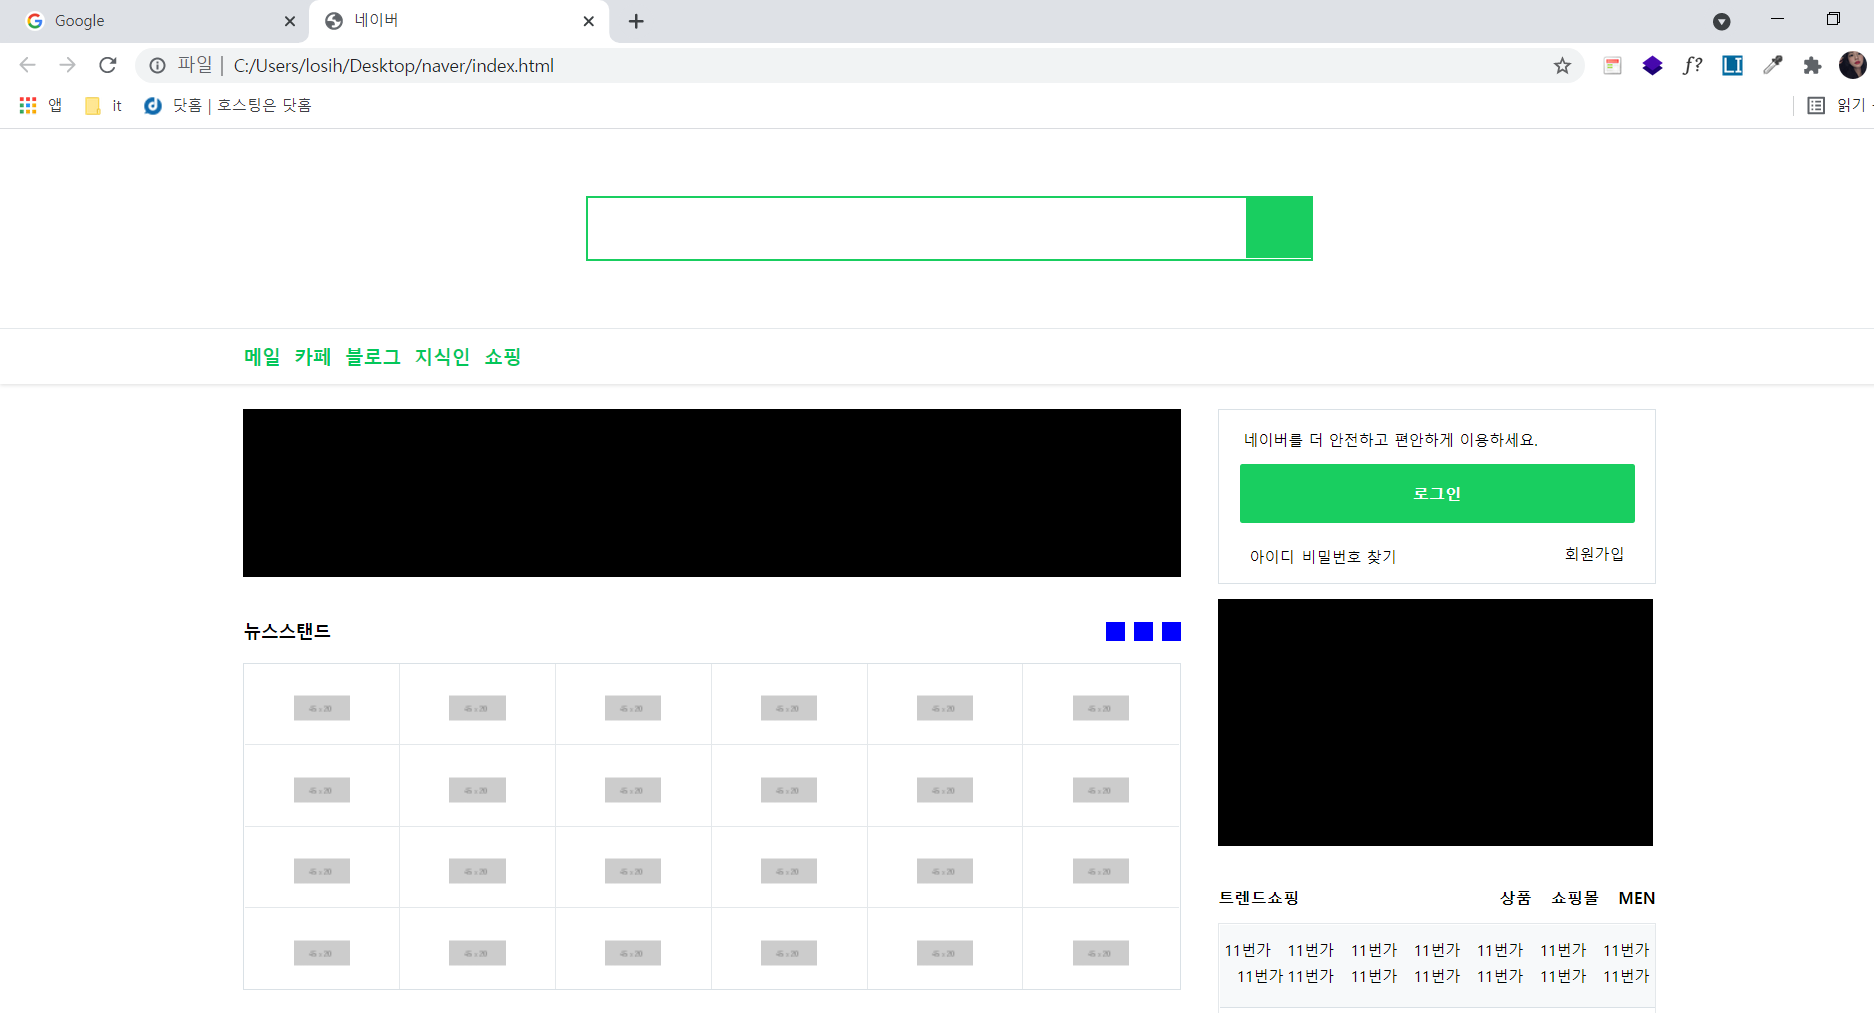
Task: Open the purple diamond extension icon
Action: 1652,66
